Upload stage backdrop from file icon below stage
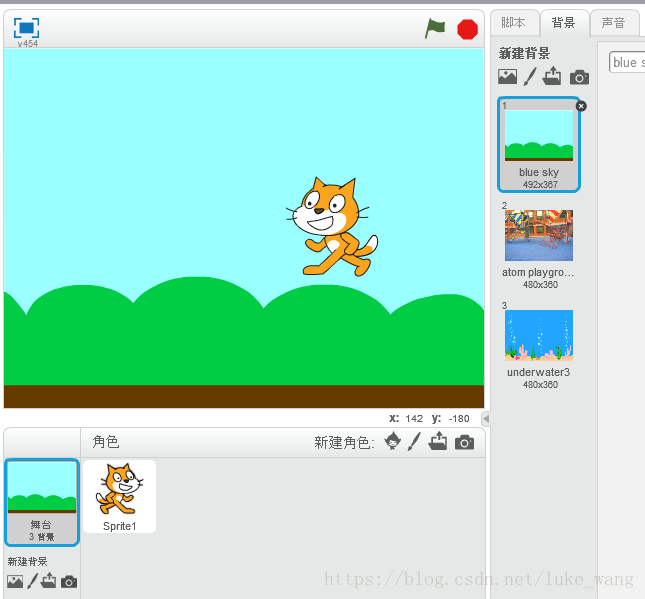This screenshot has height=599, width=645. [x=49, y=580]
